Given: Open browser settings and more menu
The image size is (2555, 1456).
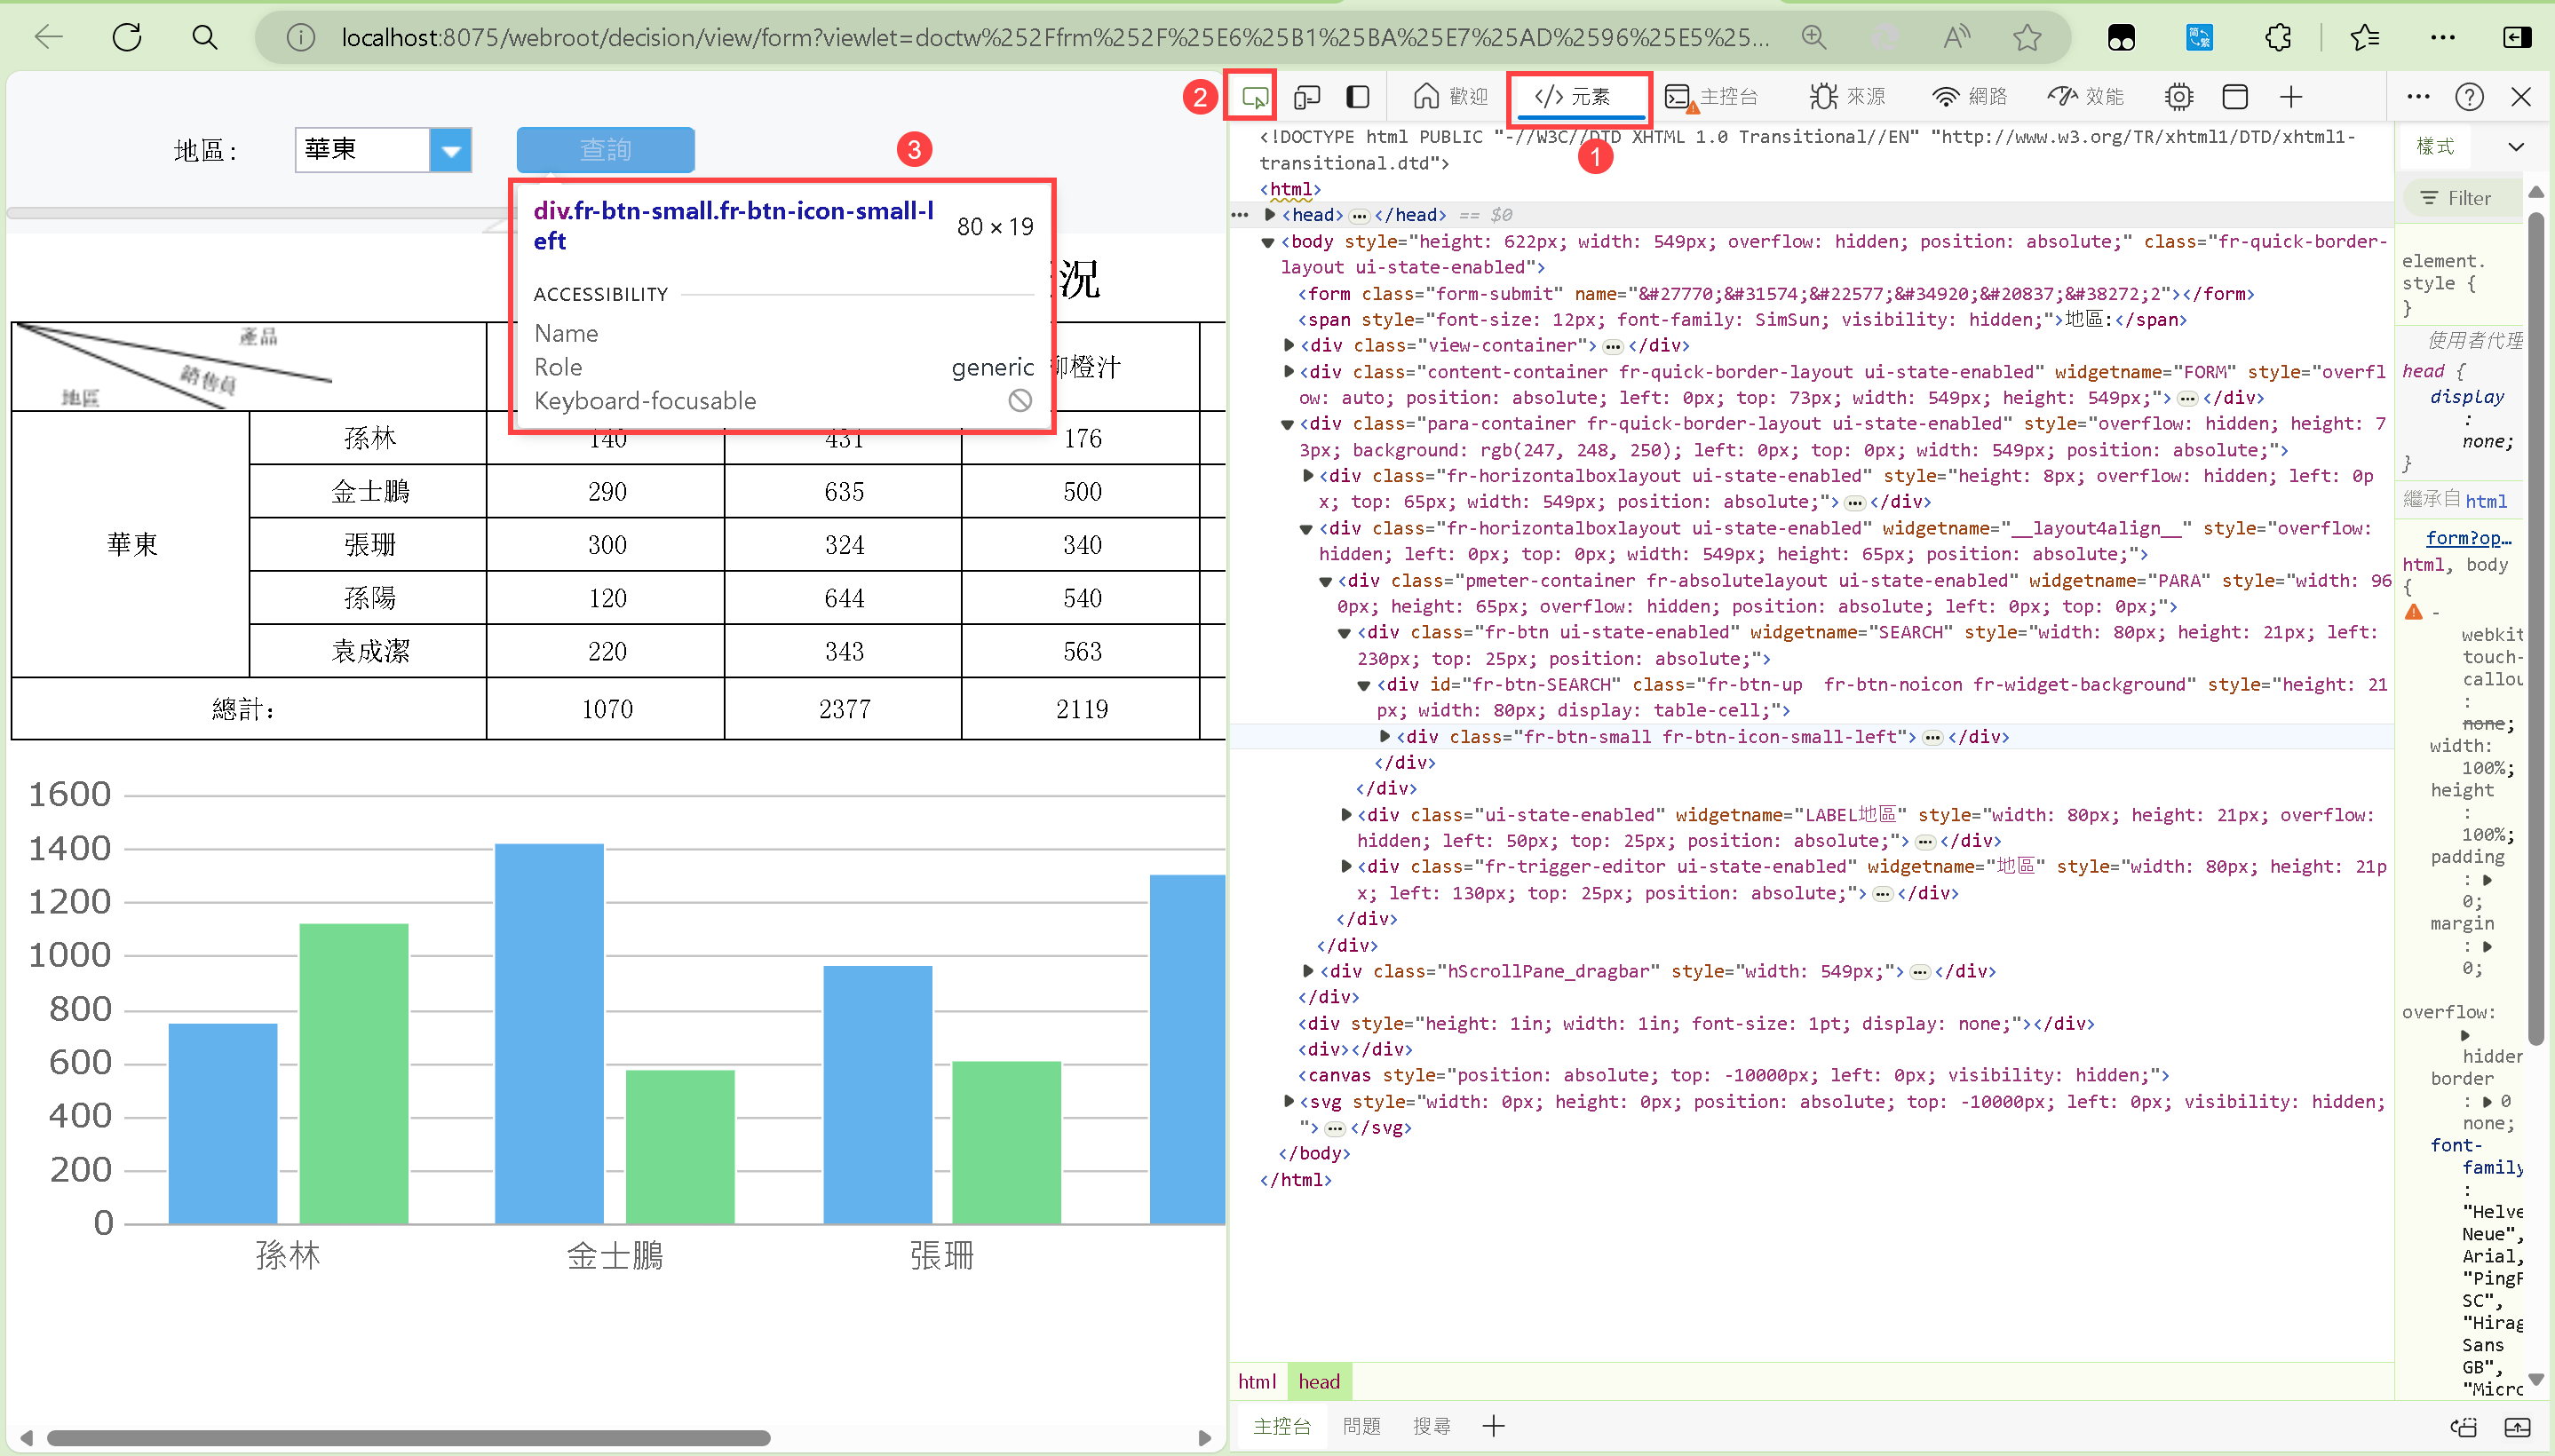Looking at the screenshot, I should [x=2442, y=38].
